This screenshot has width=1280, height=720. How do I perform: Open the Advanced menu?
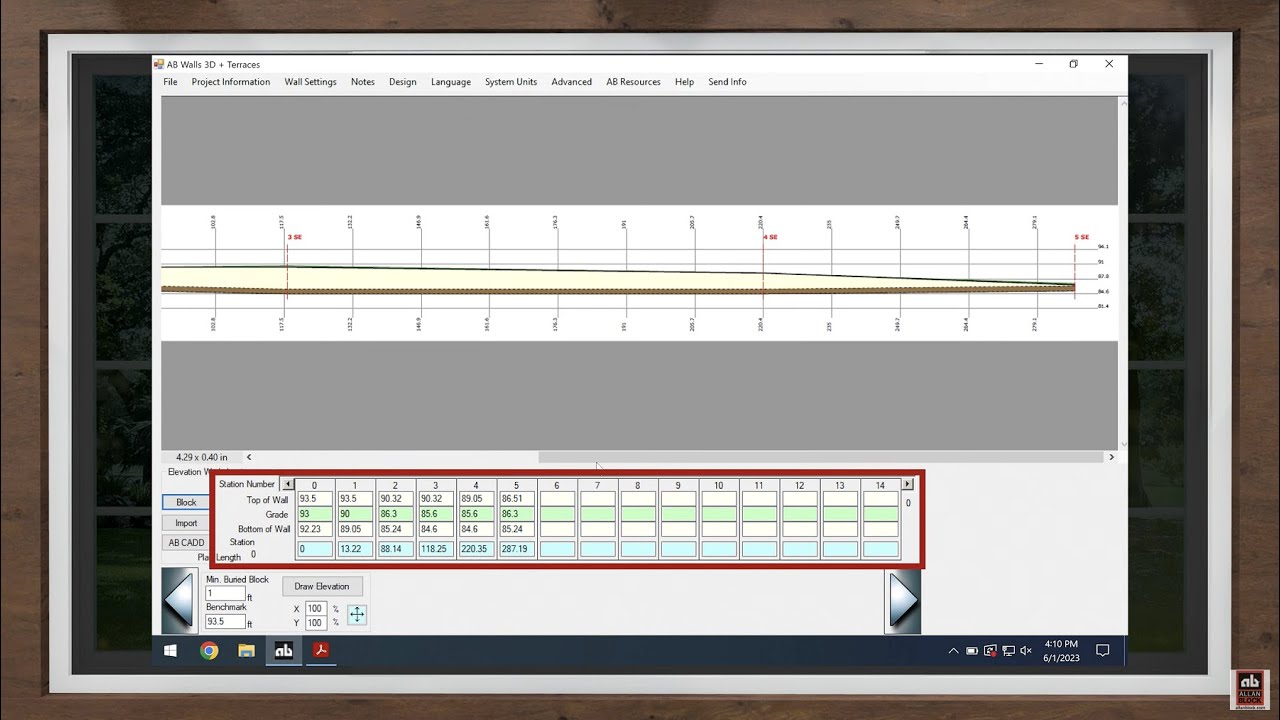[571, 82]
